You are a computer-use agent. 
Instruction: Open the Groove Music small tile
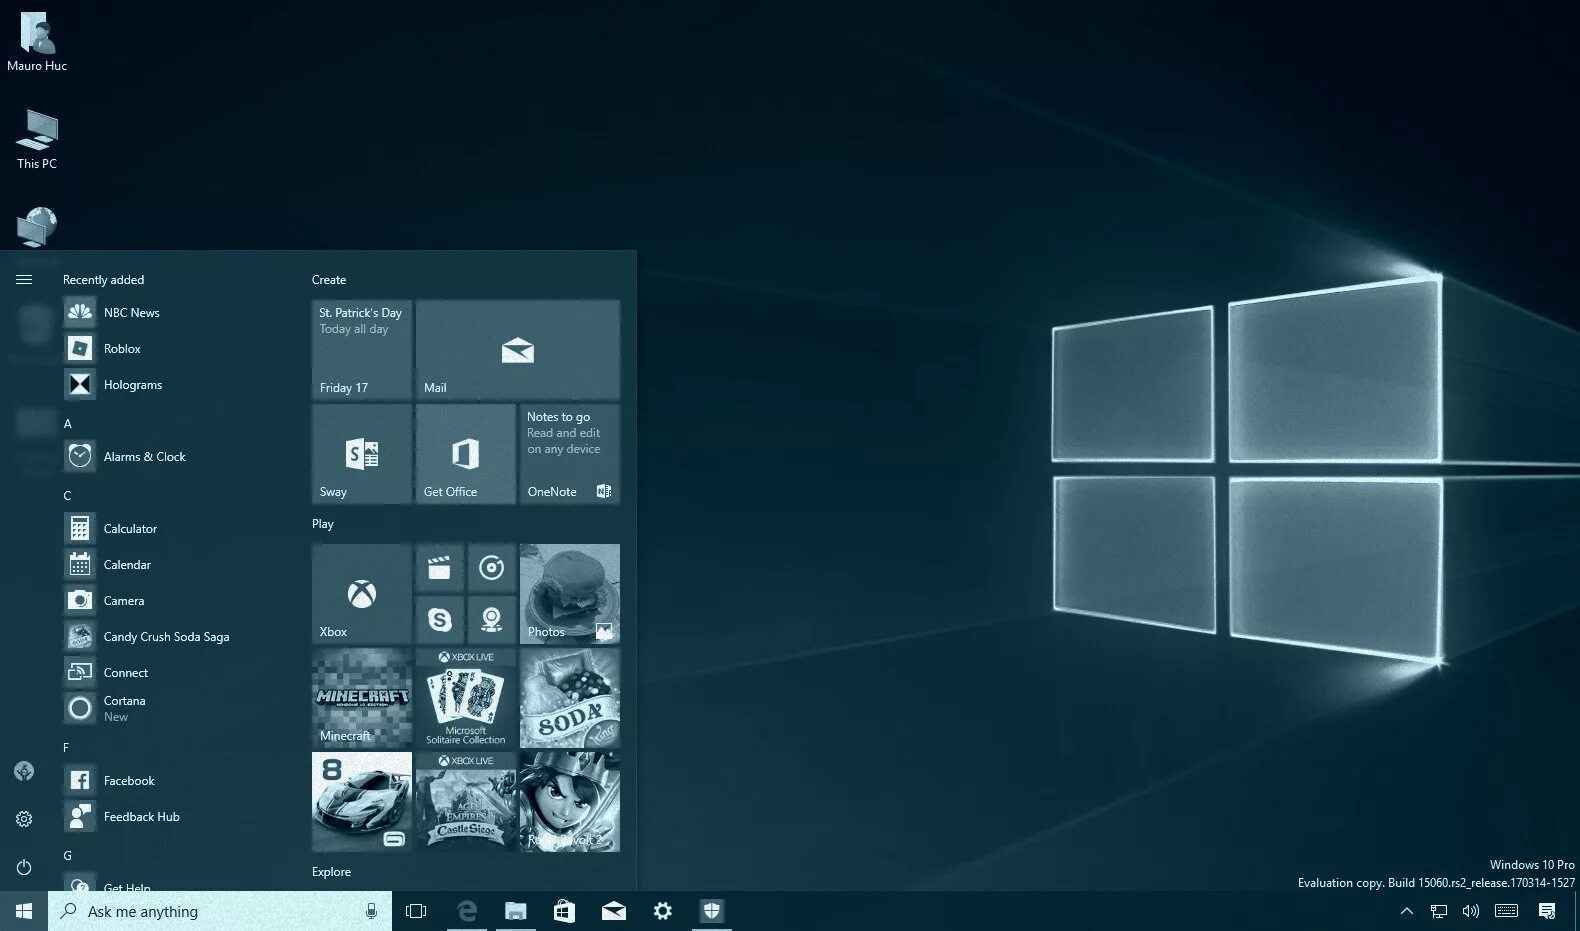click(492, 568)
